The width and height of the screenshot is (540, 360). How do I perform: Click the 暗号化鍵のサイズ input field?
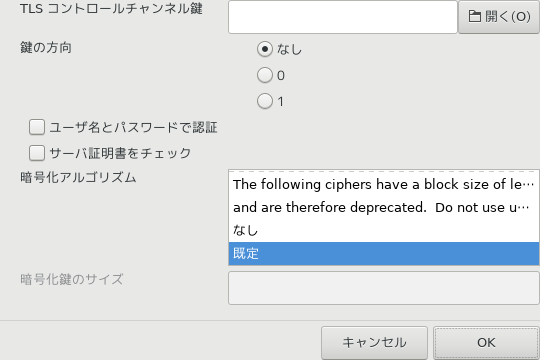(384, 288)
